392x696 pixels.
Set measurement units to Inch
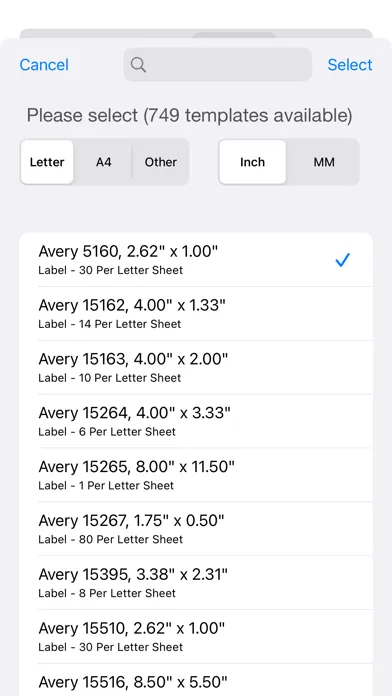tap(253, 162)
